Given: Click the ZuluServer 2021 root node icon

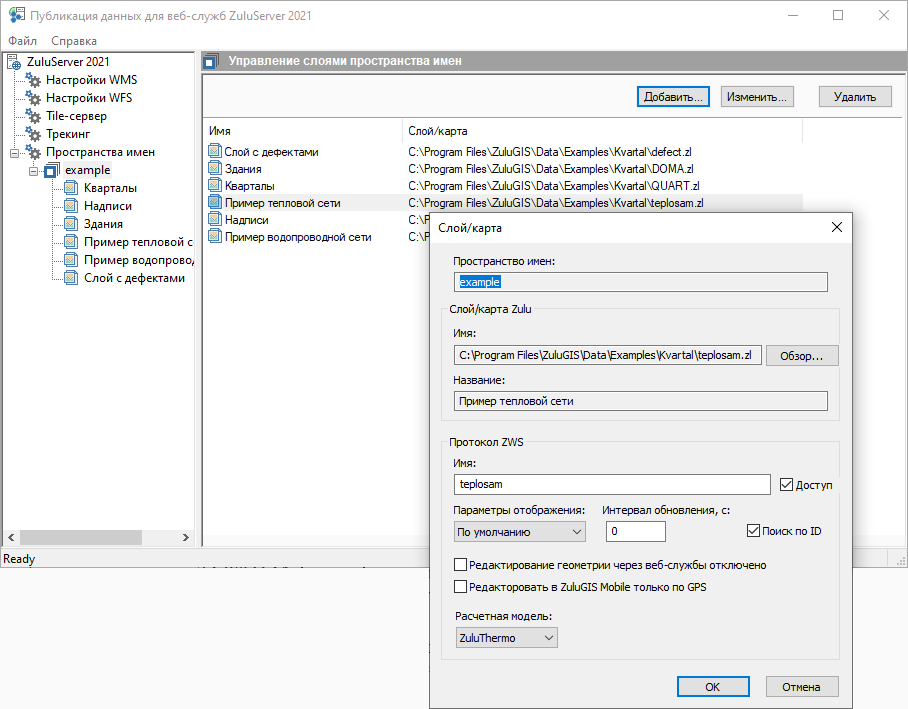Looking at the screenshot, I should 14,62.
